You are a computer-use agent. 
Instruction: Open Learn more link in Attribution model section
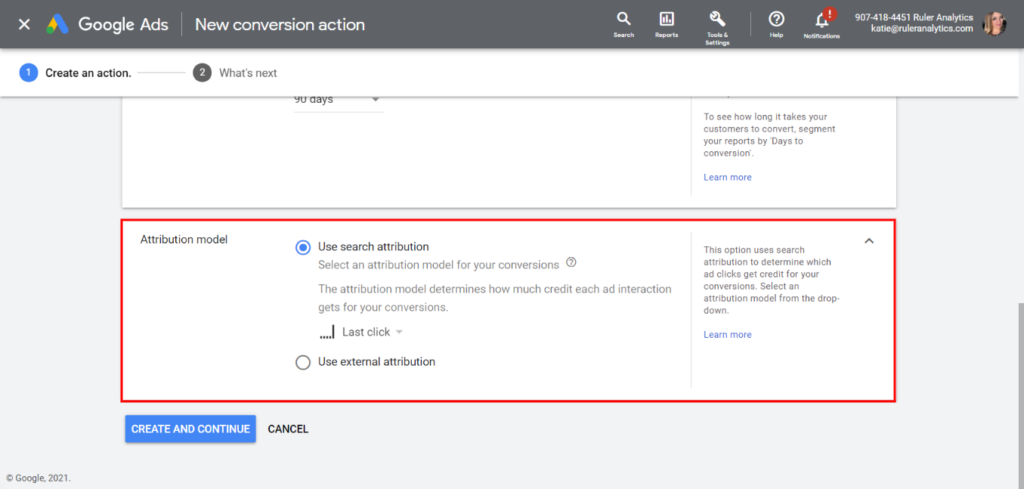click(x=727, y=335)
